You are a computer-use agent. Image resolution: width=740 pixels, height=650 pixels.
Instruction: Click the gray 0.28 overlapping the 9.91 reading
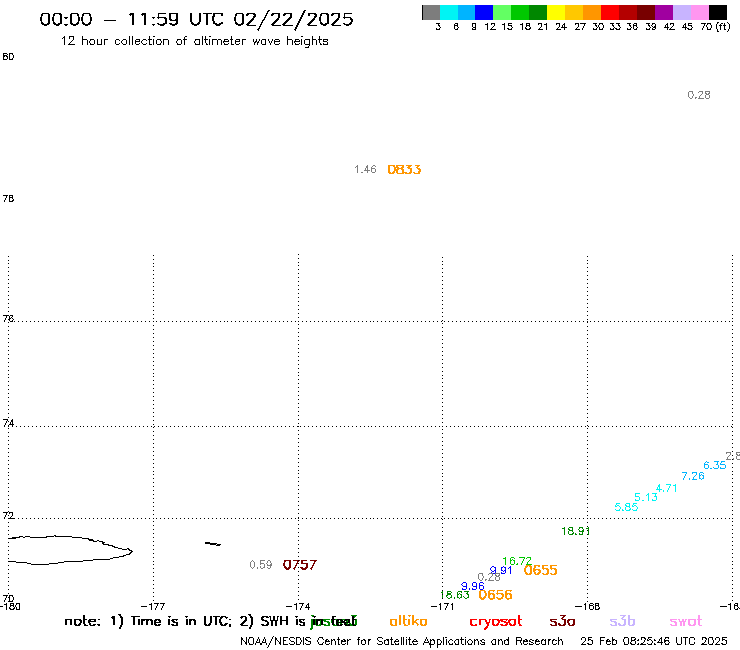coord(489,577)
